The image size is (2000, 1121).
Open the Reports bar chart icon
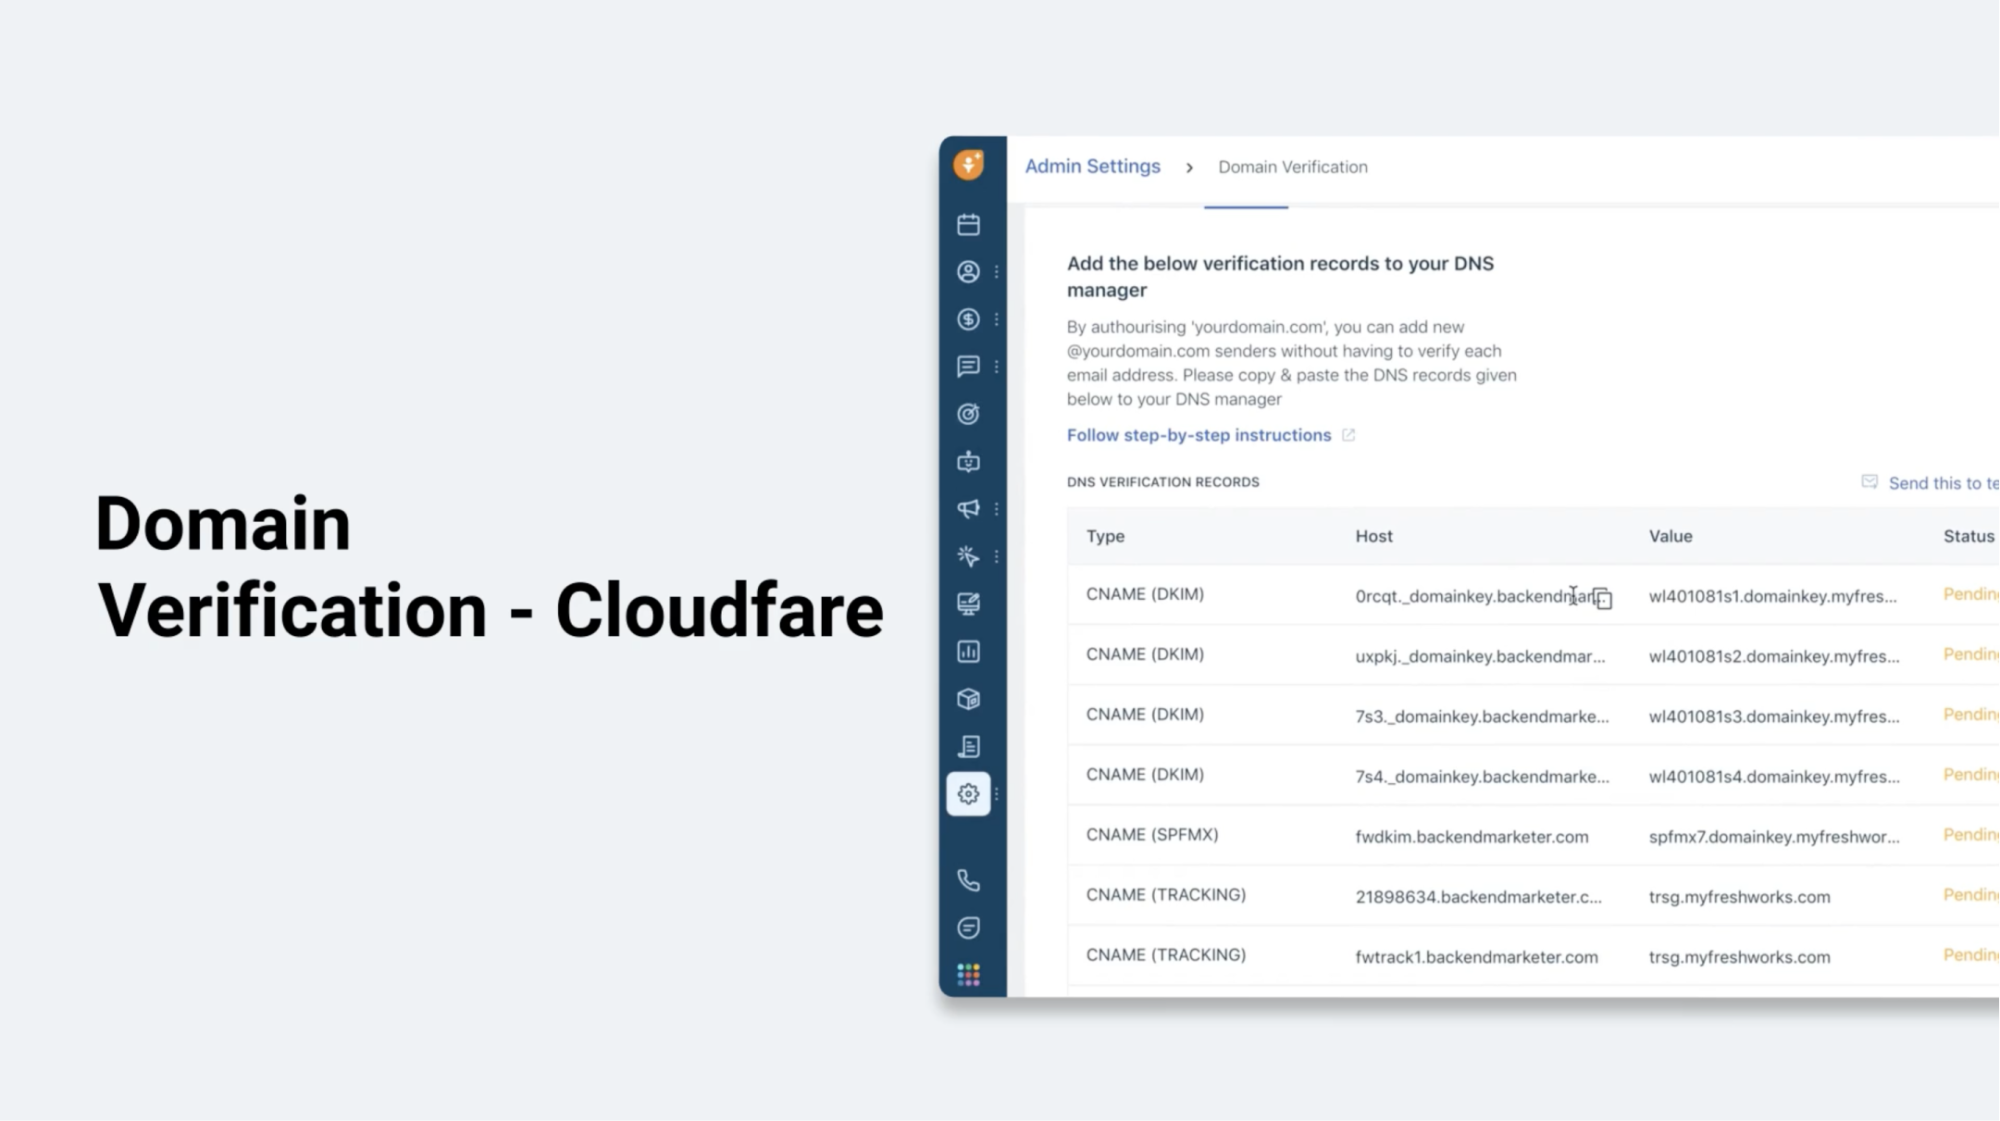click(x=968, y=652)
